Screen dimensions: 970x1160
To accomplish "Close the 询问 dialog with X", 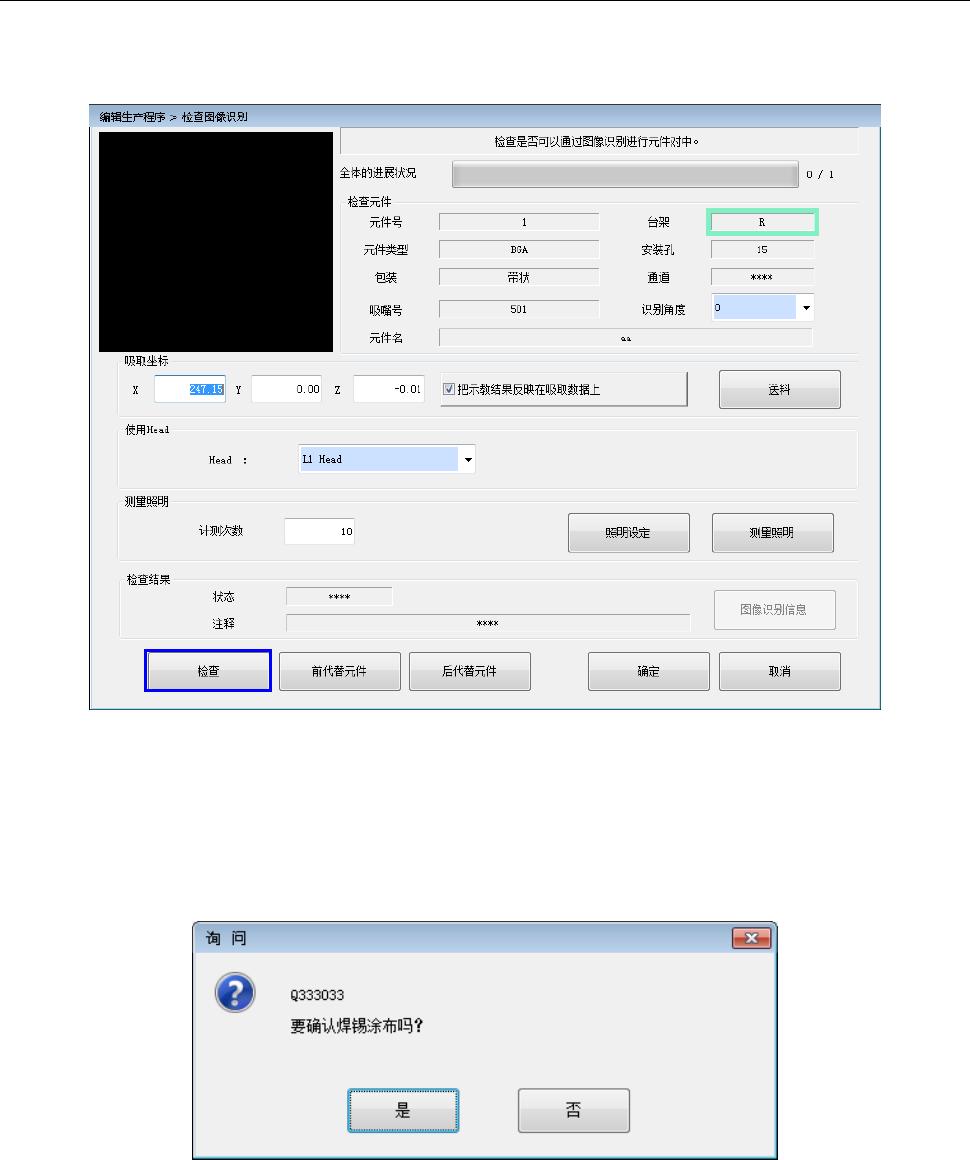I will [752, 938].
